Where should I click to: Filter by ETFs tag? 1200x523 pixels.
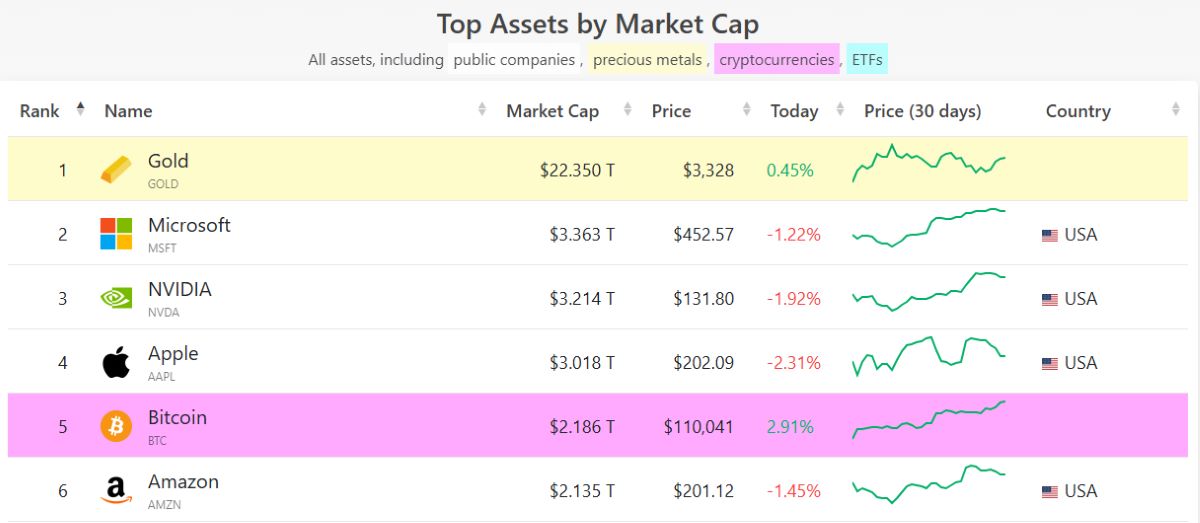tap(867, 59)
